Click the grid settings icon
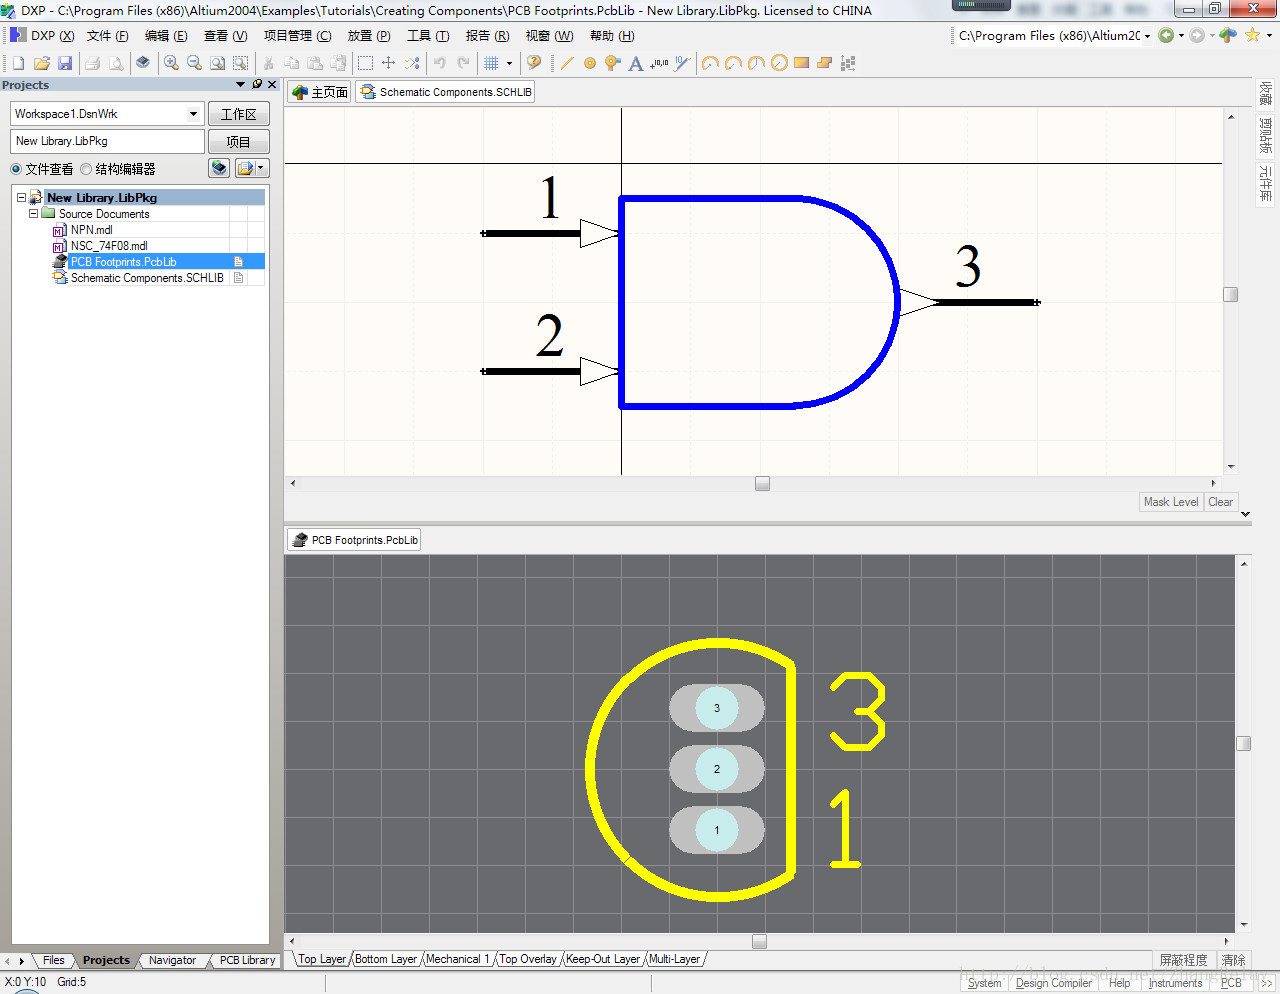Image resolution: width=1280 pixels, height=994 pixels. click(x=491, y=63)
